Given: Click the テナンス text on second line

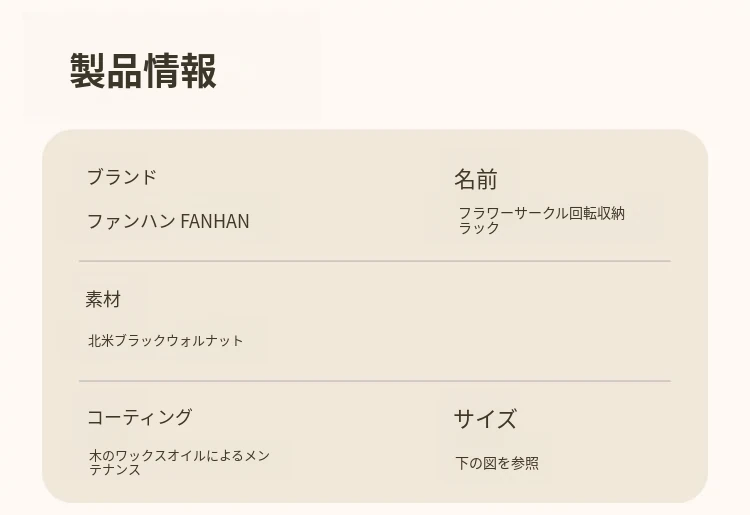Looking at the screenshot, I should click(115, 470).
